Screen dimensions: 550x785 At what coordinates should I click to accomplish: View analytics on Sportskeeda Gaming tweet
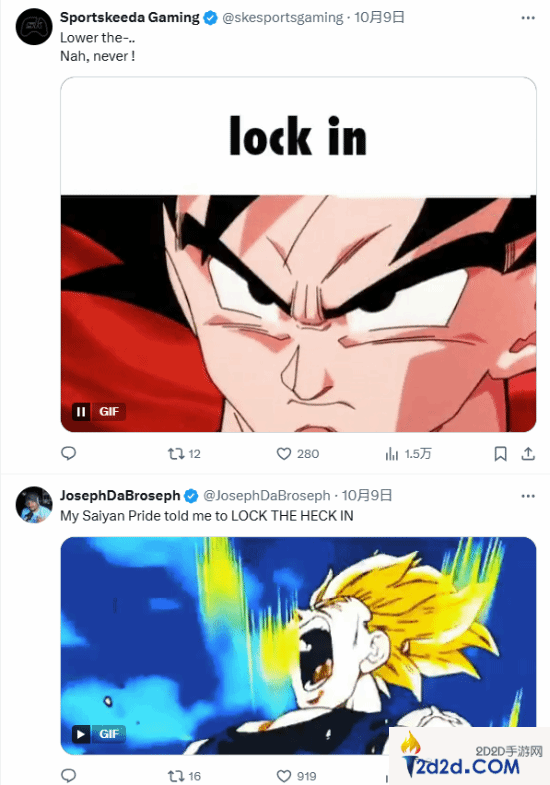click(x=408, y=454)
